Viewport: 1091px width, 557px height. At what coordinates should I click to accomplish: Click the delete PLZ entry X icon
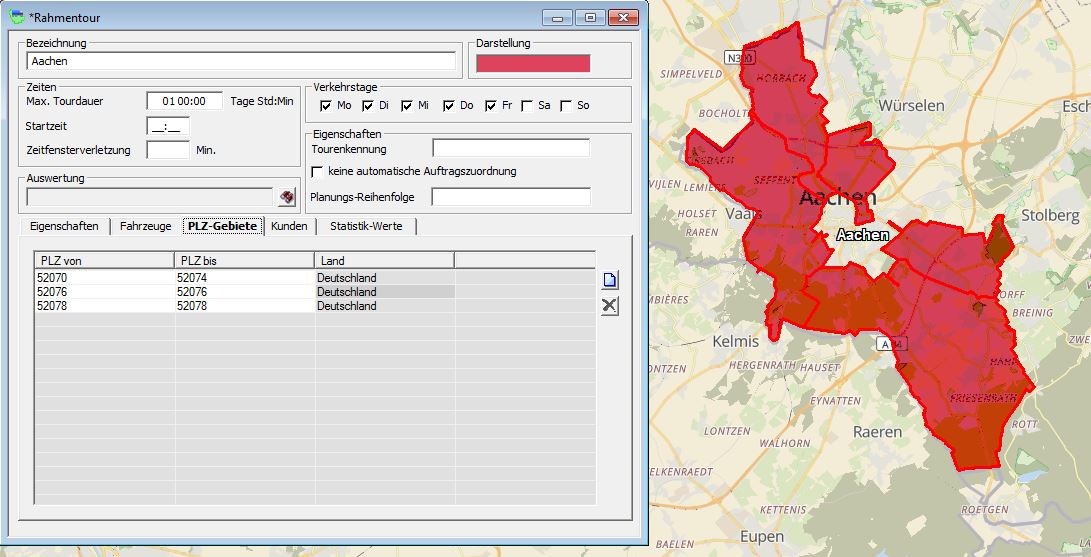click(x=609, y=306)
